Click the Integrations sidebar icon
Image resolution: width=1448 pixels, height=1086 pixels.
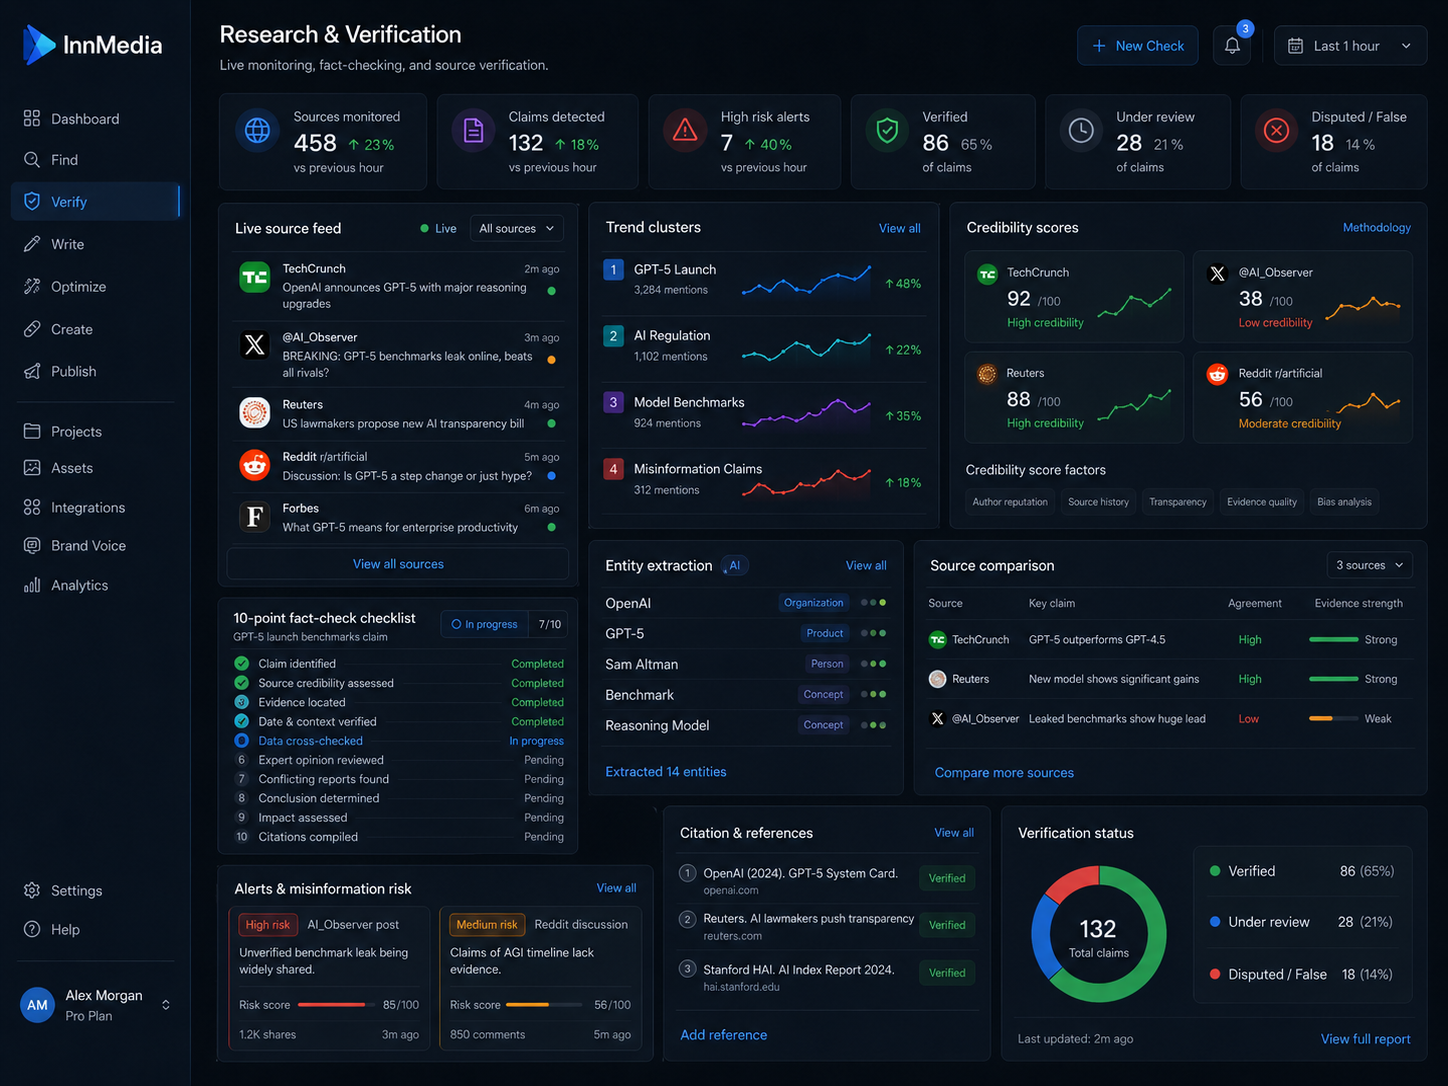click(x=32, y=507)
